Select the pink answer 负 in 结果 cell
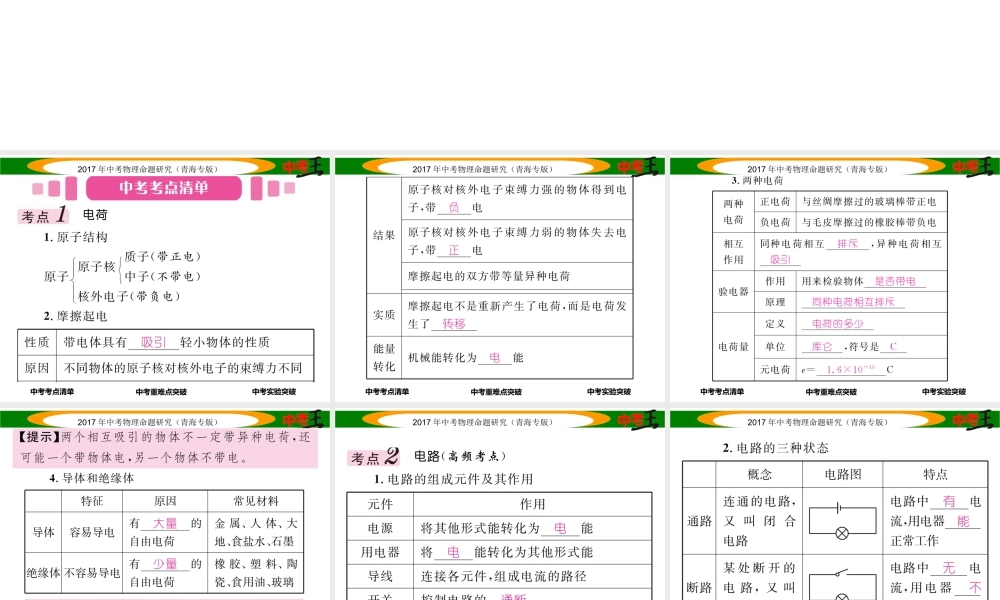The image size is (1000, 600). click(454, 207)
